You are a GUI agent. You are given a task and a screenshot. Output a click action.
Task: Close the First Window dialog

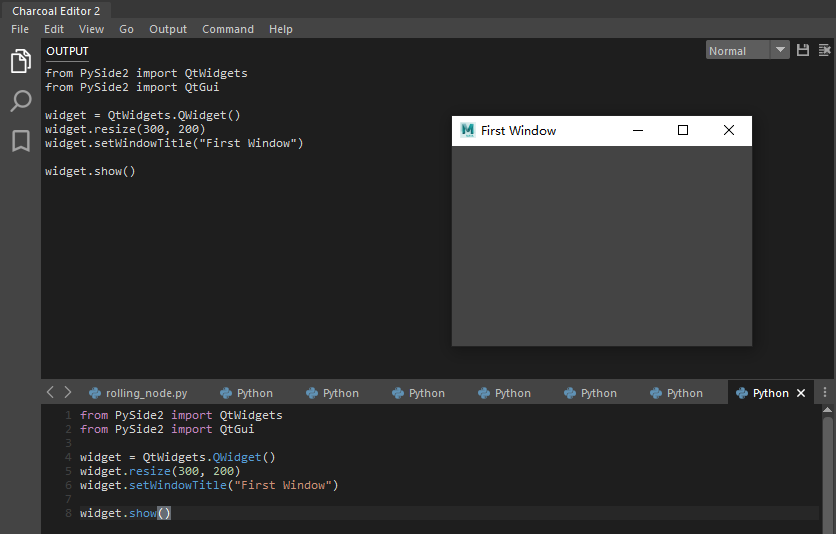pos(729,131)
